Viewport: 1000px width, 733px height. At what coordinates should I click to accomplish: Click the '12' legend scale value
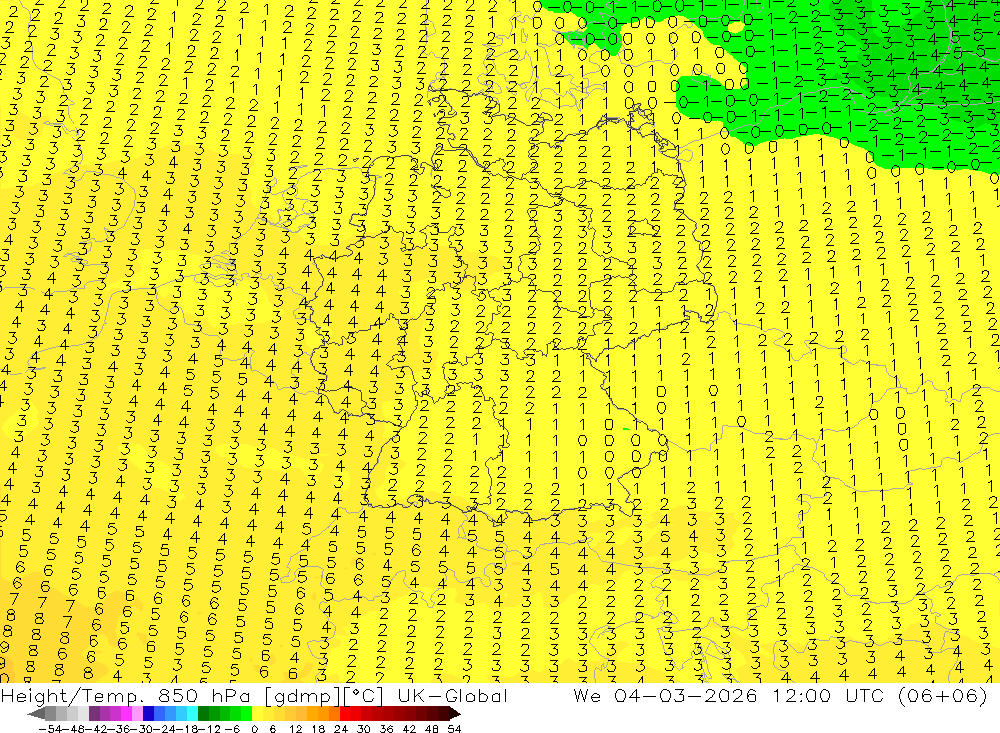coord(295,729)
